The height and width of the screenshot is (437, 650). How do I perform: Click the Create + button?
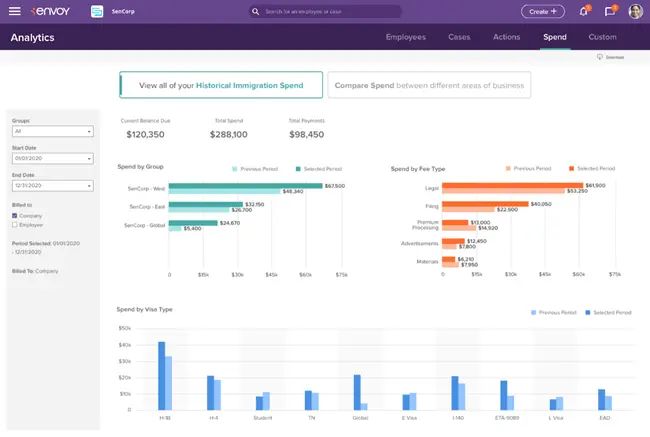coord(543,12)
